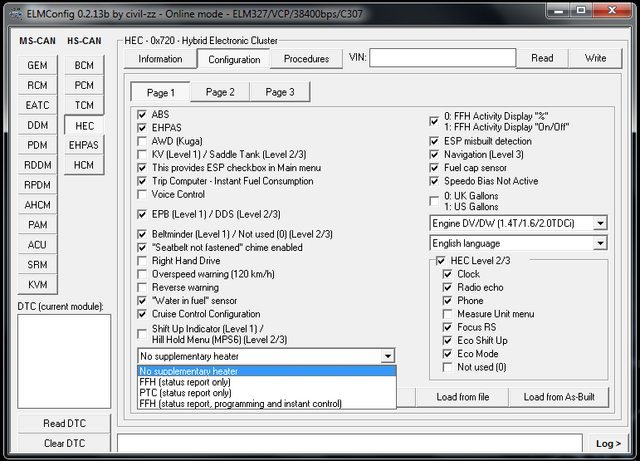Viewport: 640px width, 461px height.
Task: Click the Read DTC button
Action: 64,424
